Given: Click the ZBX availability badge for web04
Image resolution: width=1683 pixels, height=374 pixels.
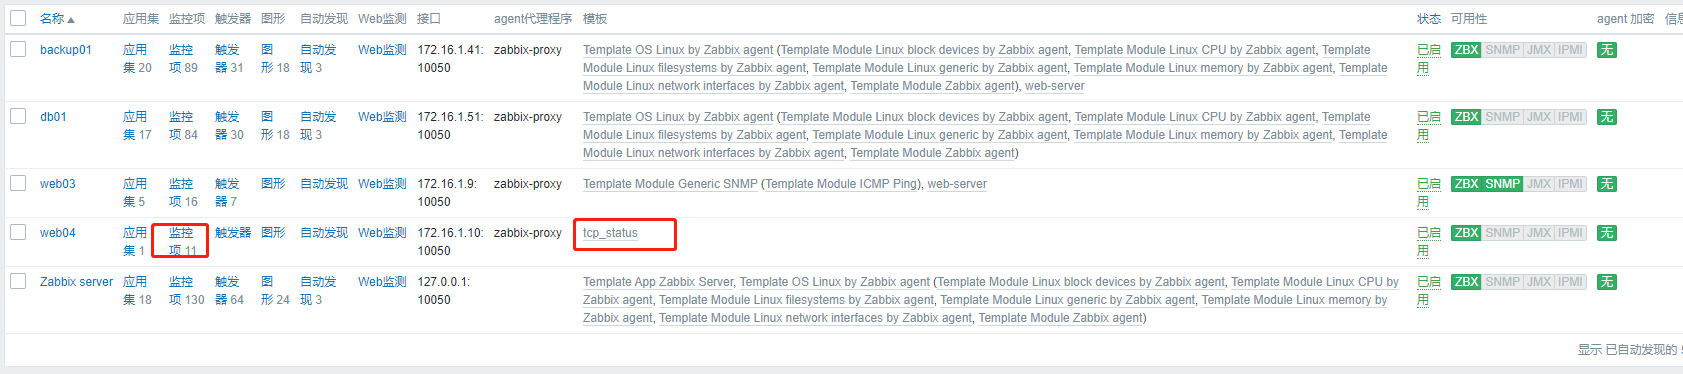Looking at the screenshot, I should coord(1466,233).
